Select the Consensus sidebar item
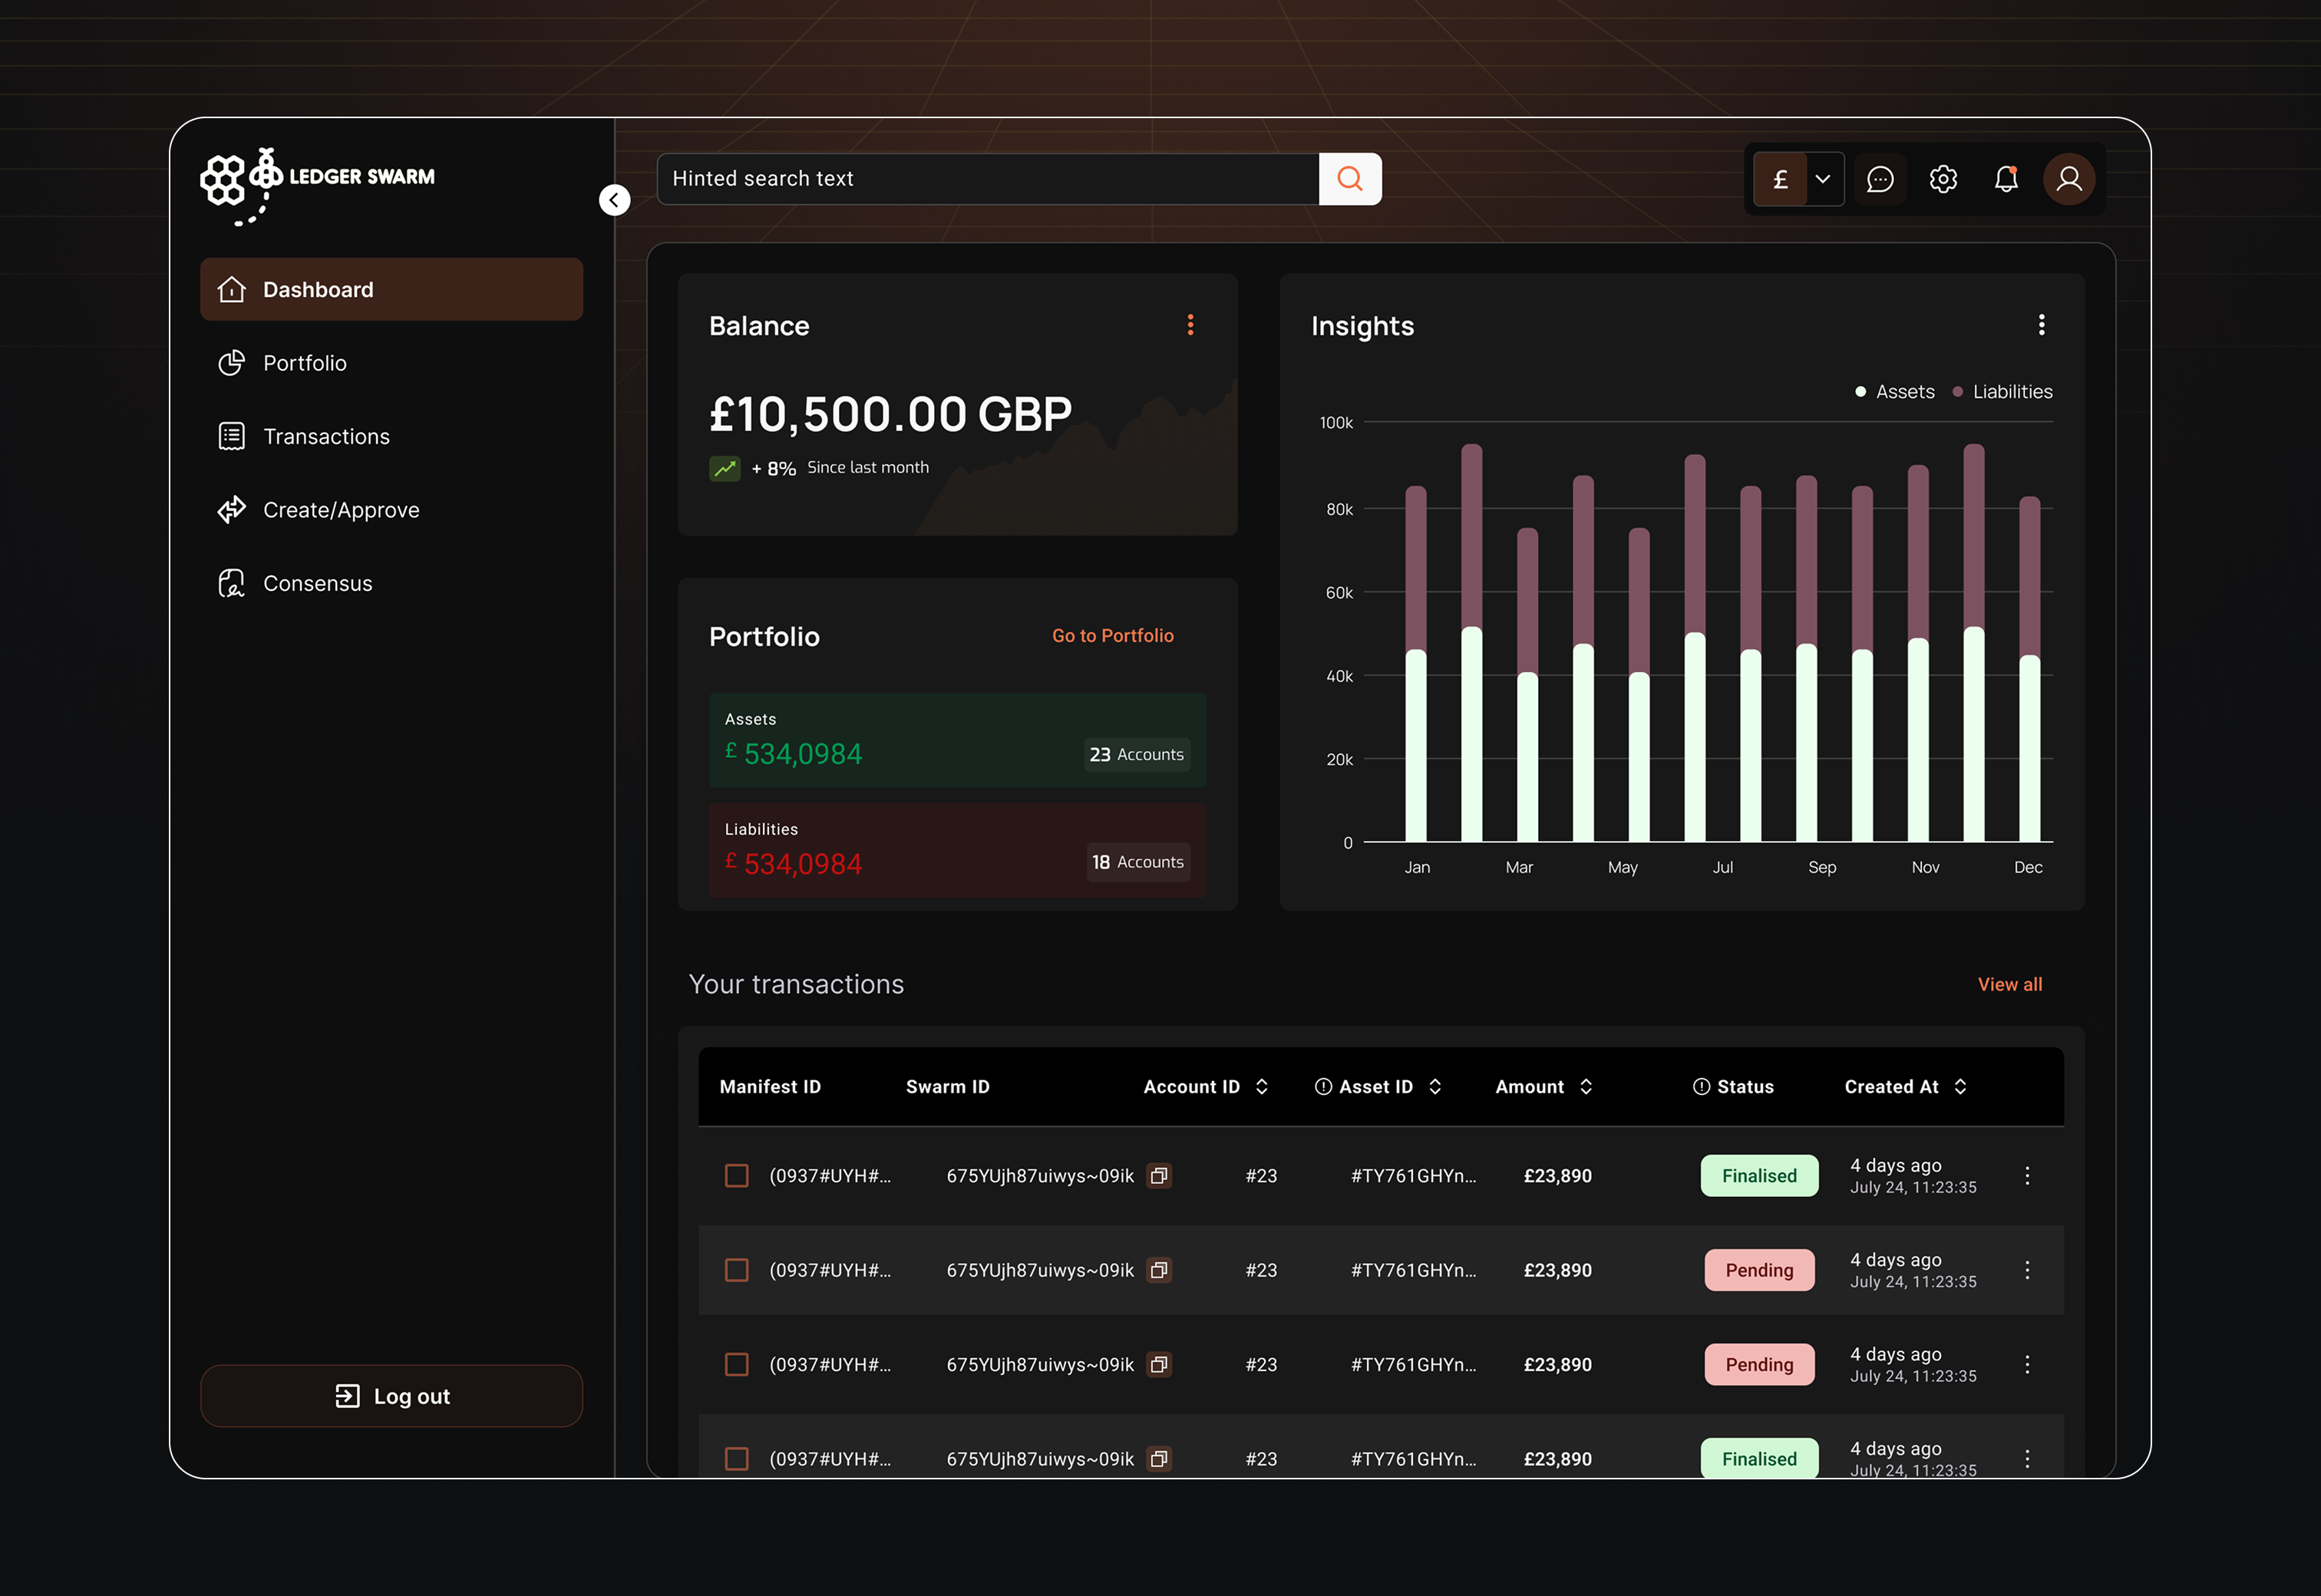The width and height of the screenshot is (2321, 1596). (x=318, y=582)
